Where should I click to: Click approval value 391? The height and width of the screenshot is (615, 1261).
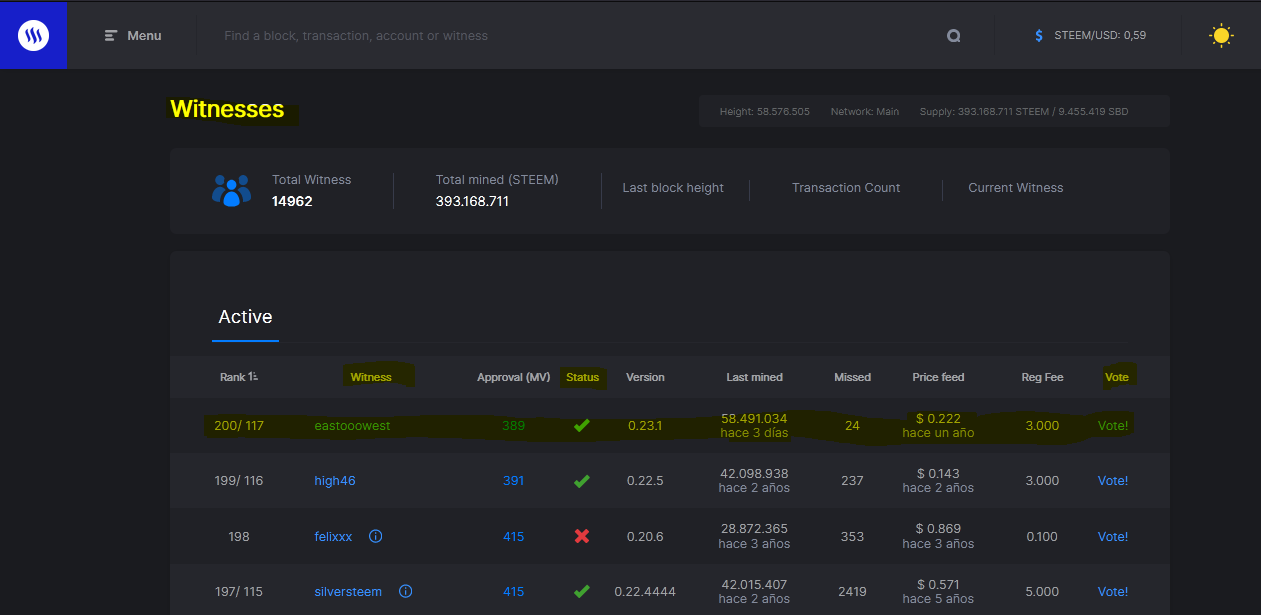[x=513, y=481]
